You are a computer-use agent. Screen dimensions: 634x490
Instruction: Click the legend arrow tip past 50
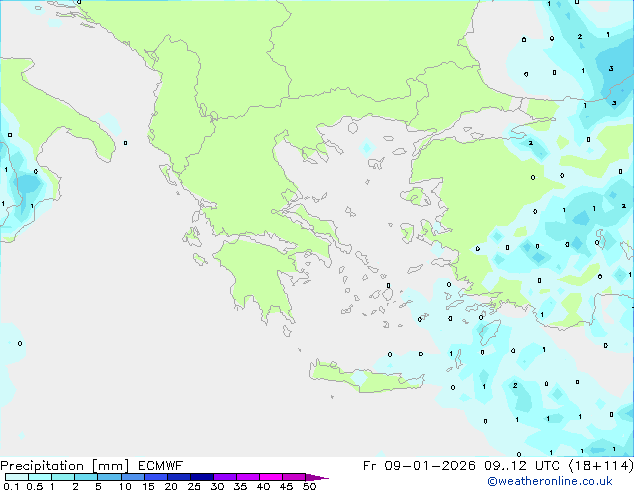tap(317, 477)
